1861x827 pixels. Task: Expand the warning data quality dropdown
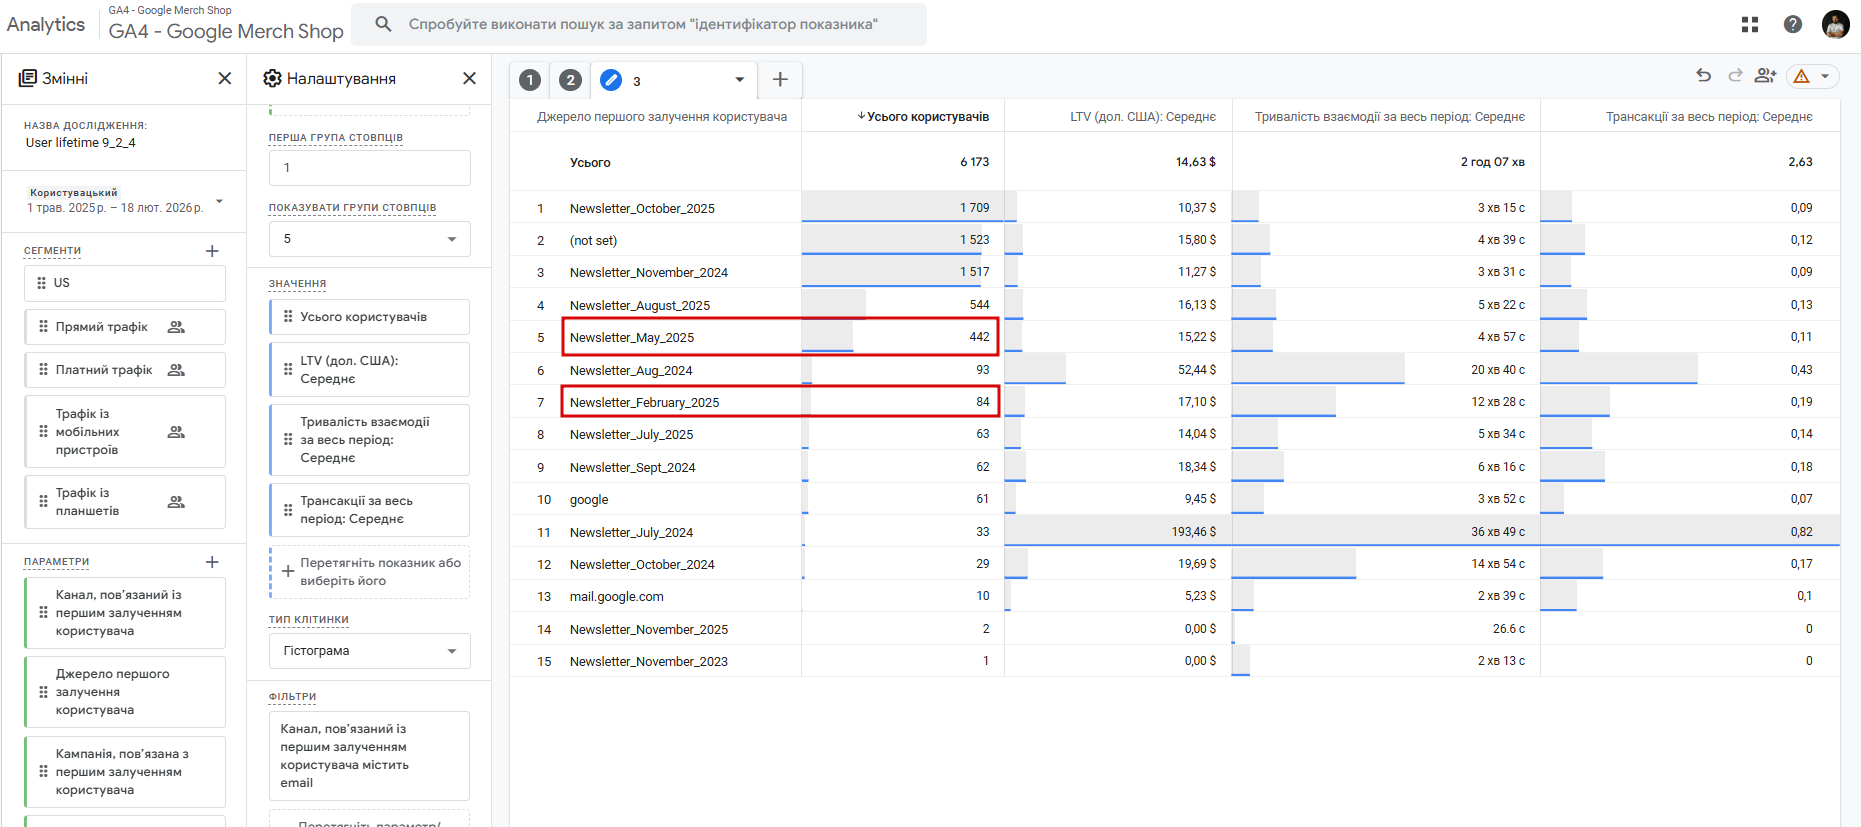(x=1825, y=76)
